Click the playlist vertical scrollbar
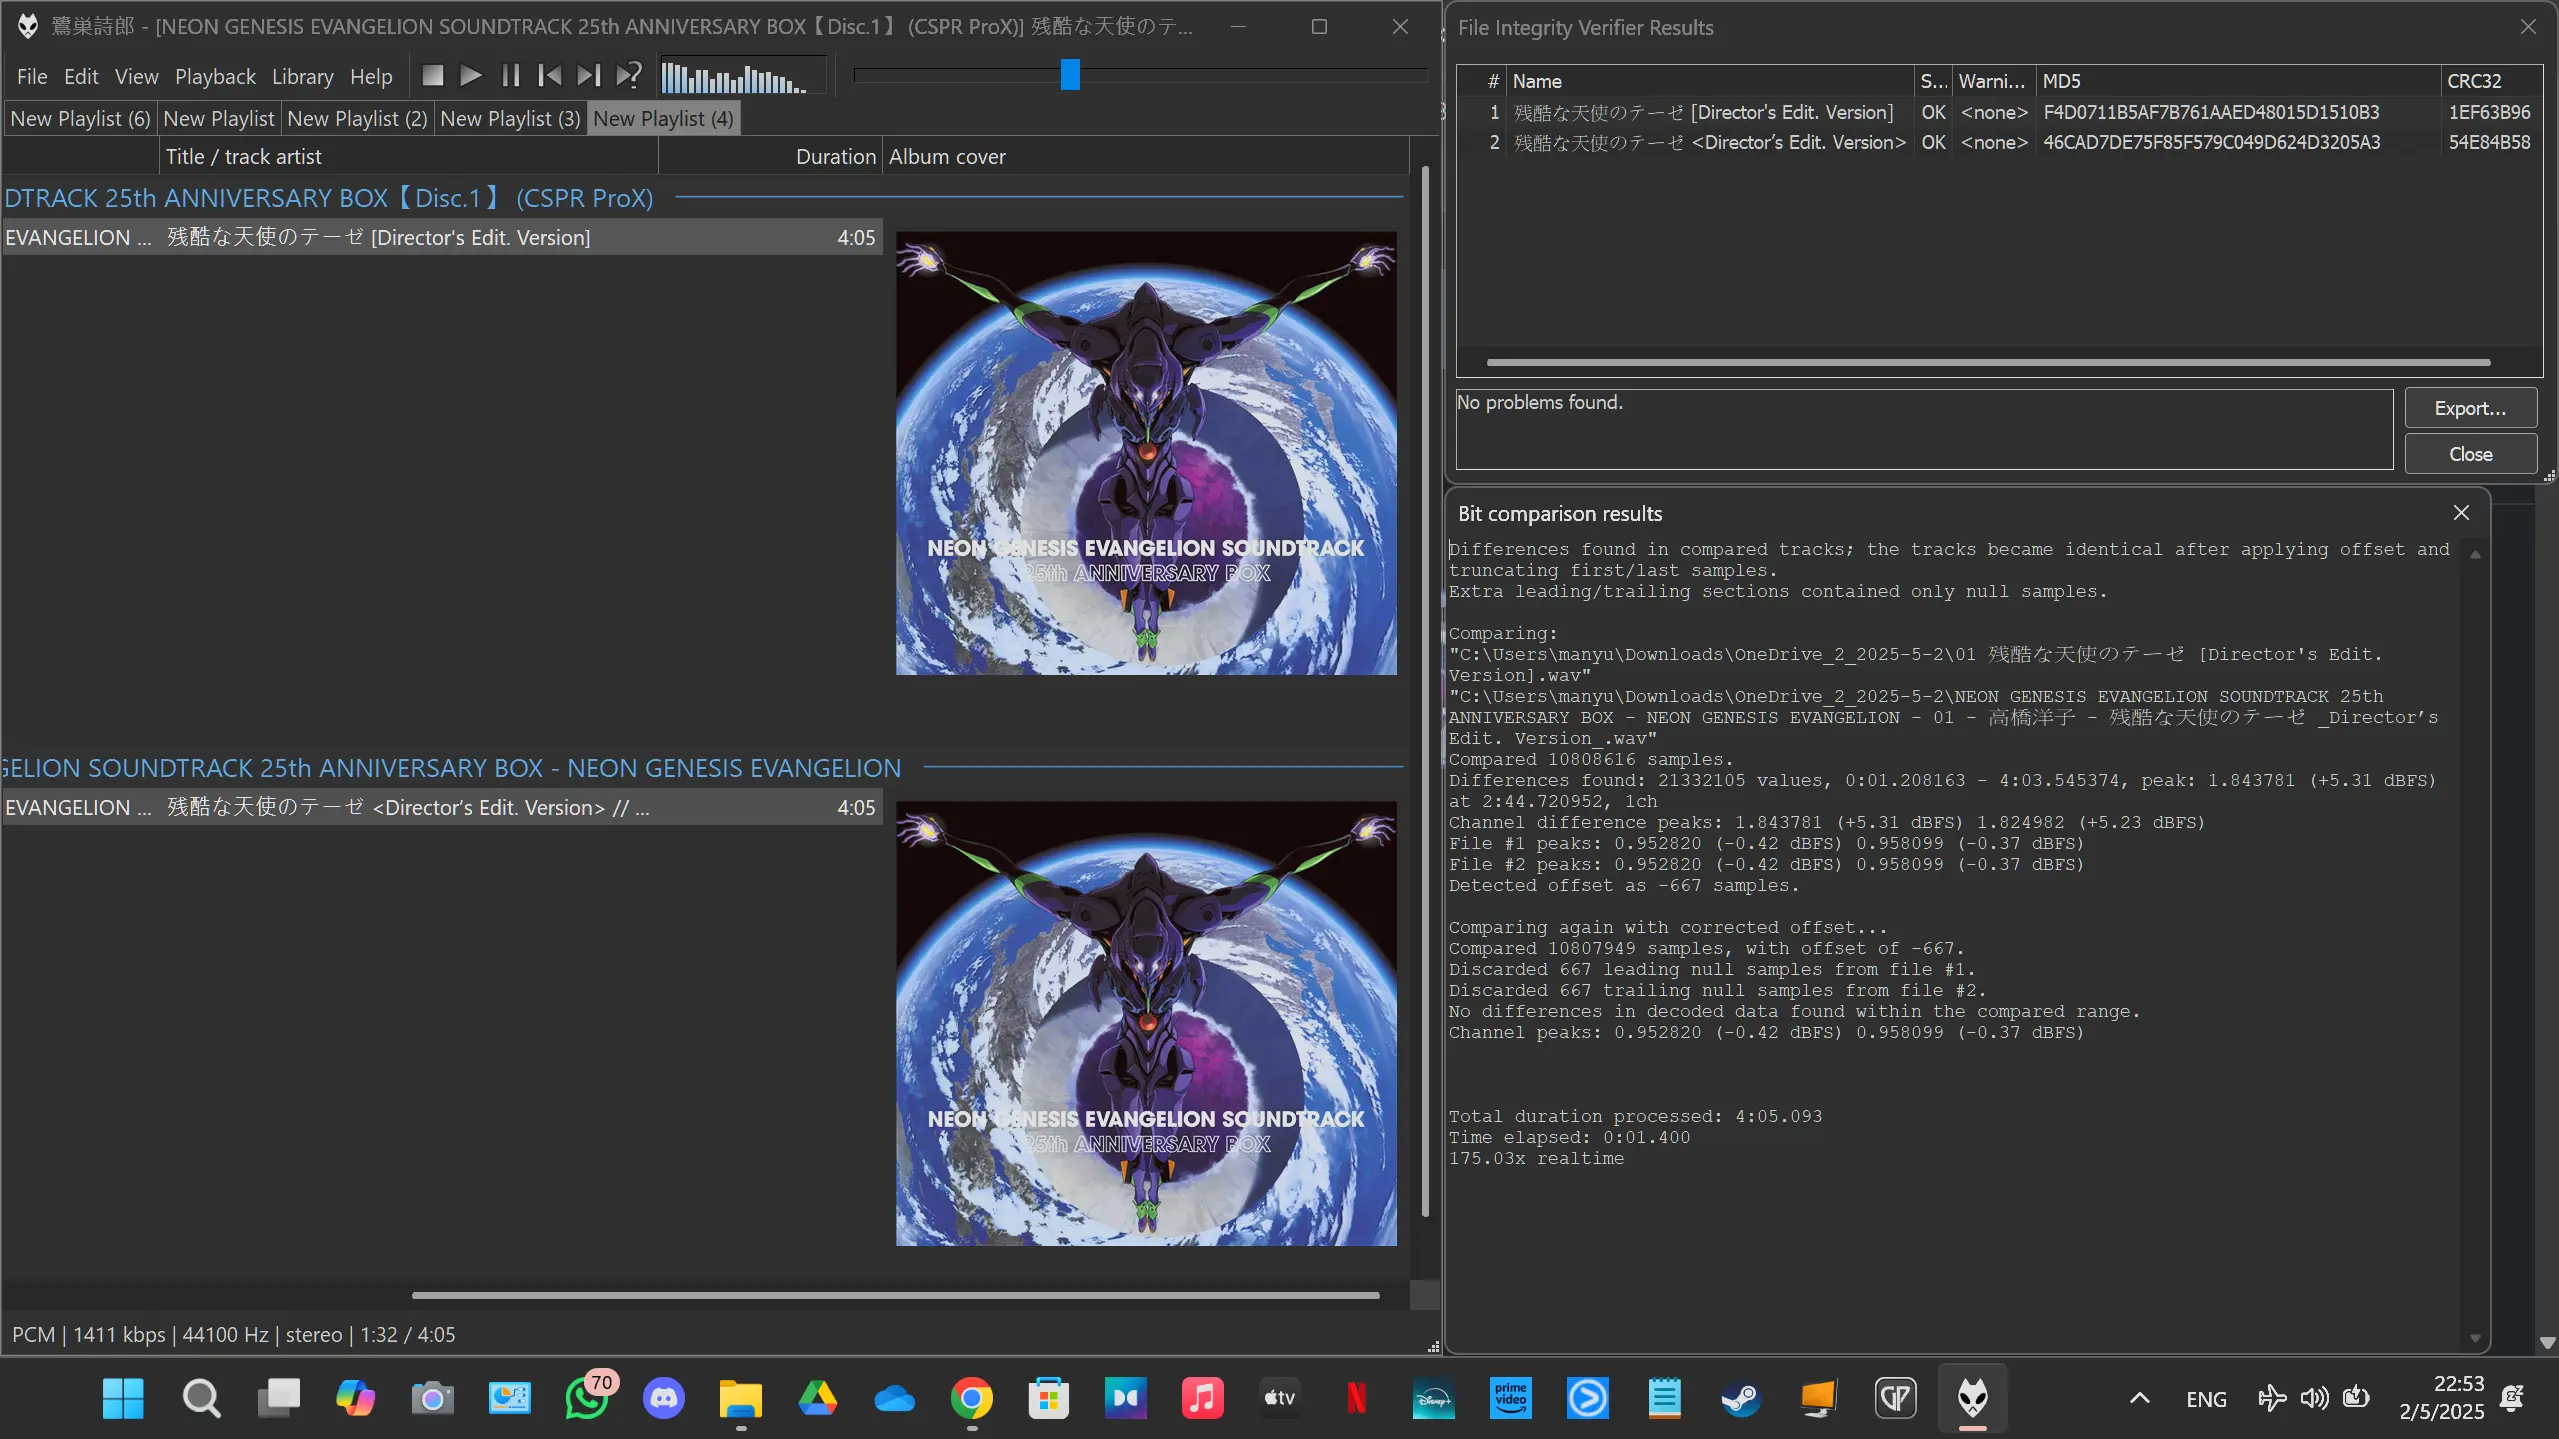 1425,692
